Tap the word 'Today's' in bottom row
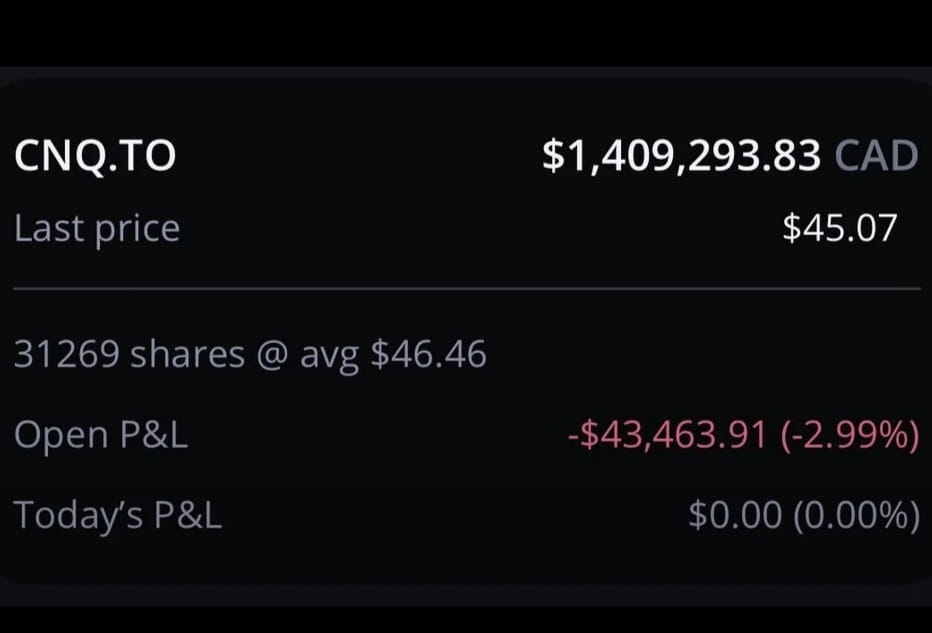The image size is (932, 633). coord(78,515)
